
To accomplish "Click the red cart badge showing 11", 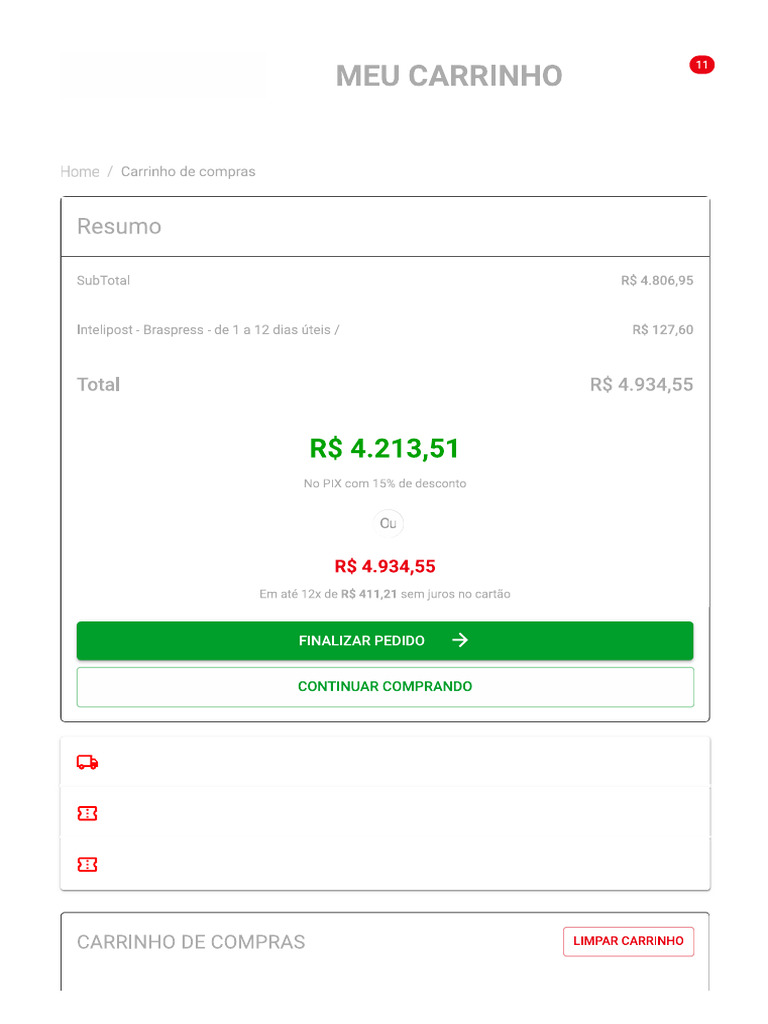I will (x=702, y=65).
